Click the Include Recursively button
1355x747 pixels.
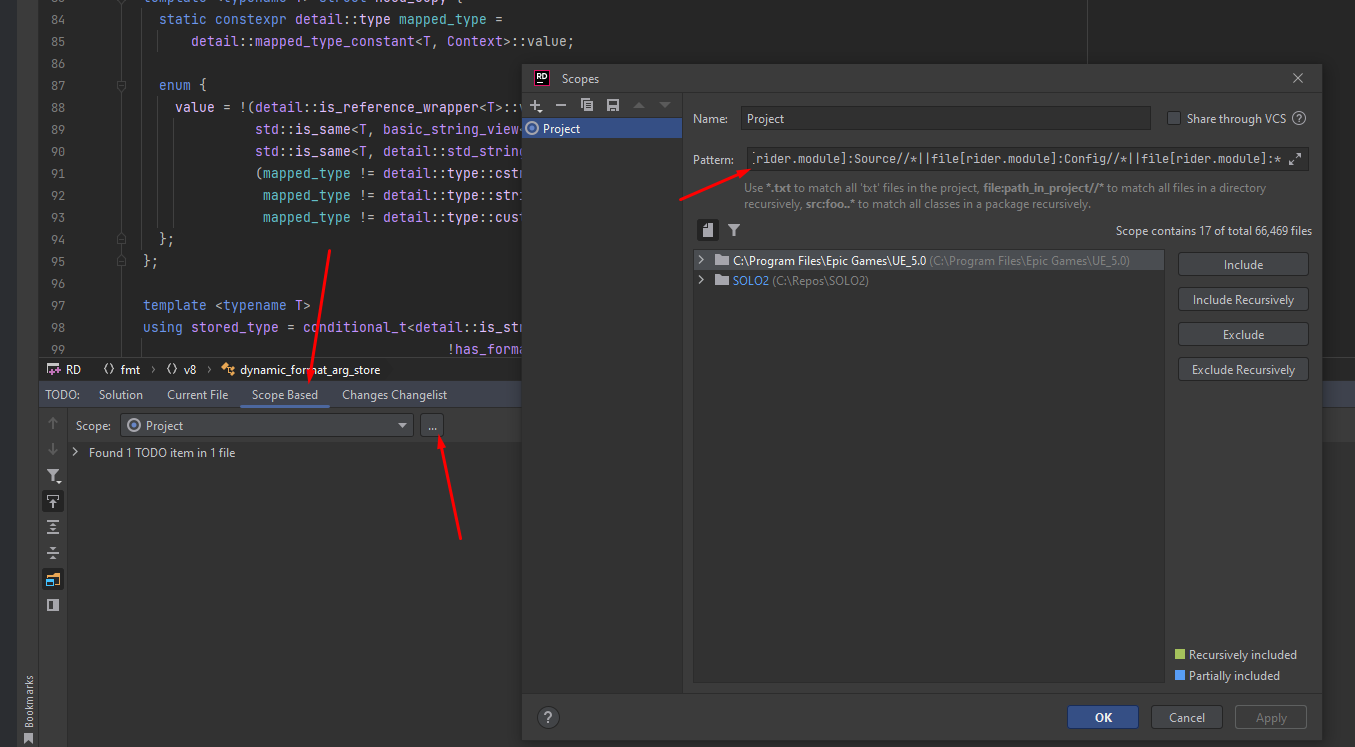point(1243,298)
